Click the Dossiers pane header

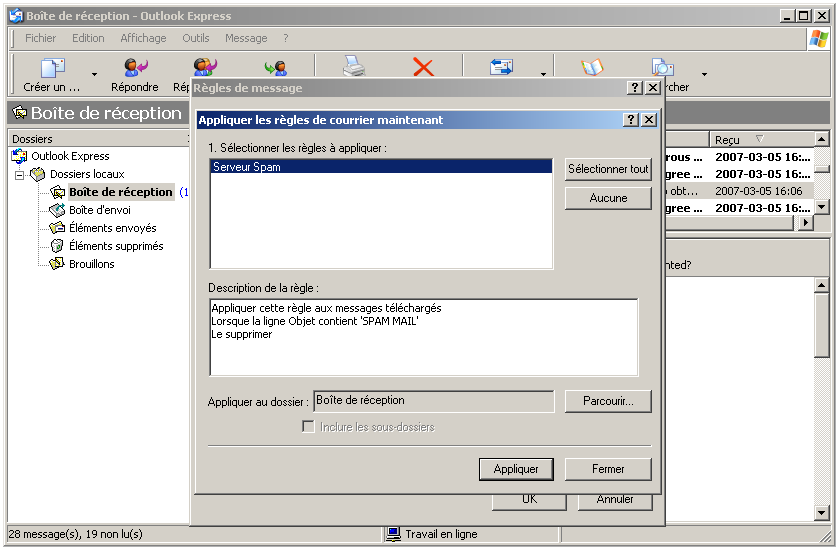click(x=99, y=139)
